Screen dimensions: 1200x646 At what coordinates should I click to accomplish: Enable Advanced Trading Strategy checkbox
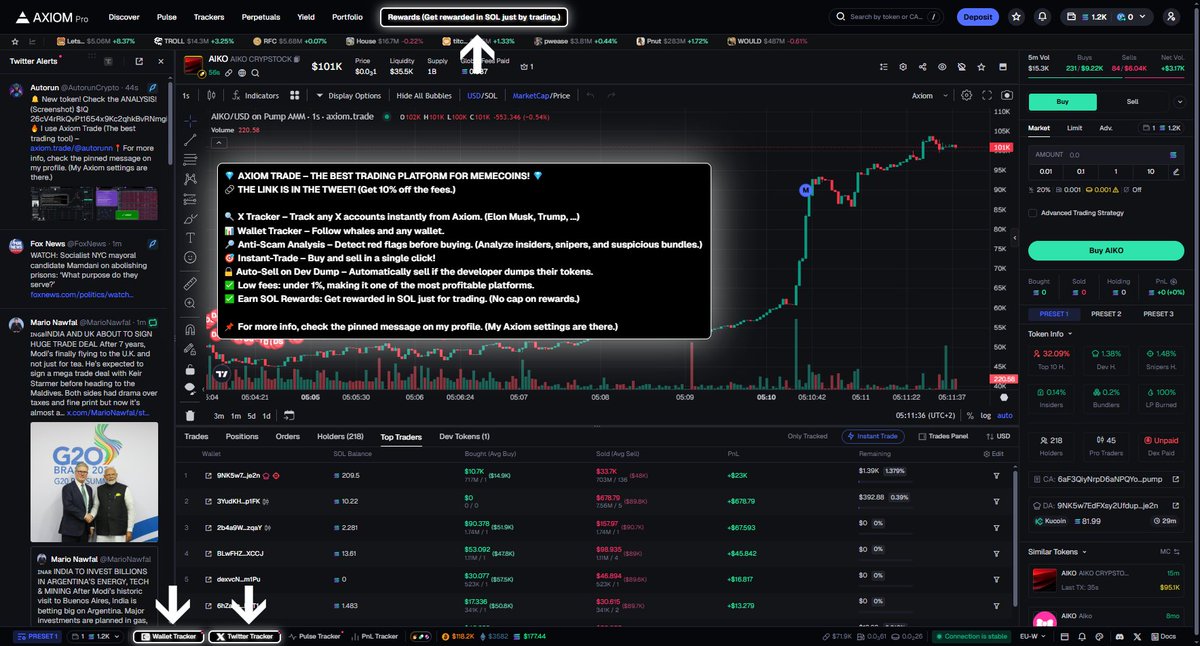pyautogui.click(x=1033, y=212)
